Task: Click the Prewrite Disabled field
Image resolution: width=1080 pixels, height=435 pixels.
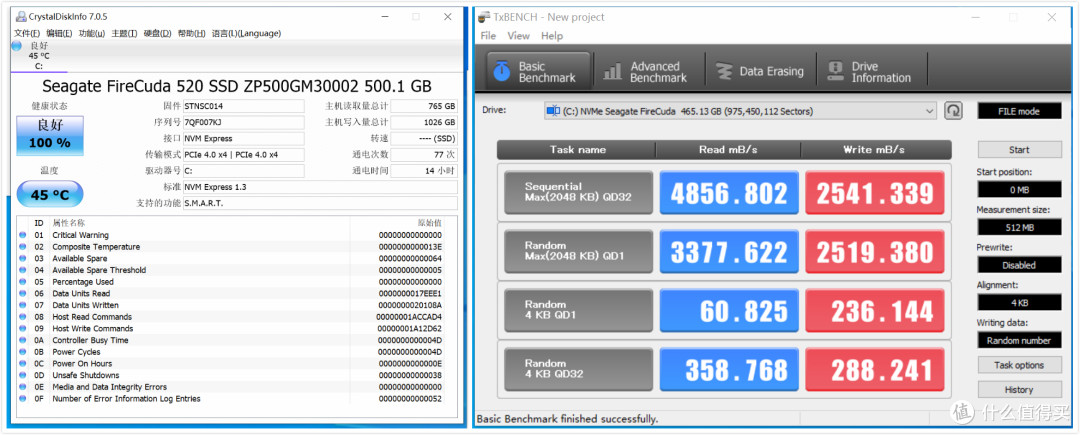Action: pos(1019,265)
